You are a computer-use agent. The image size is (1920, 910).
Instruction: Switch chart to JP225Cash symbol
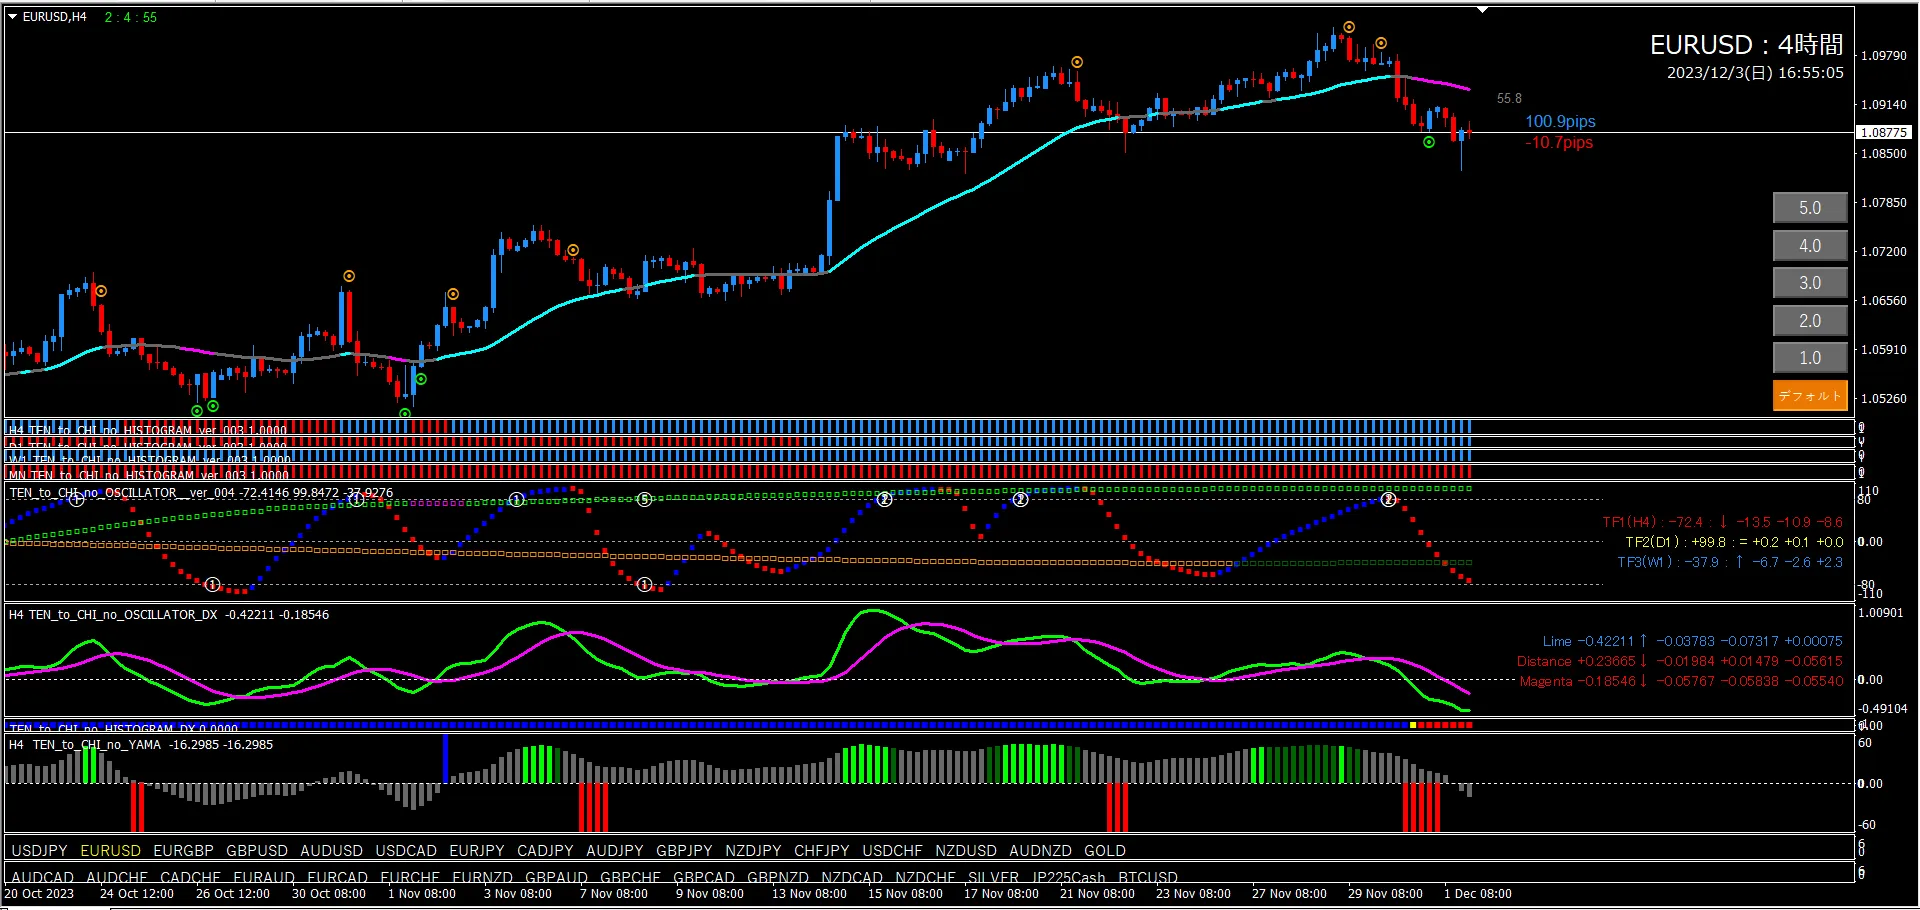point(1069,878)
